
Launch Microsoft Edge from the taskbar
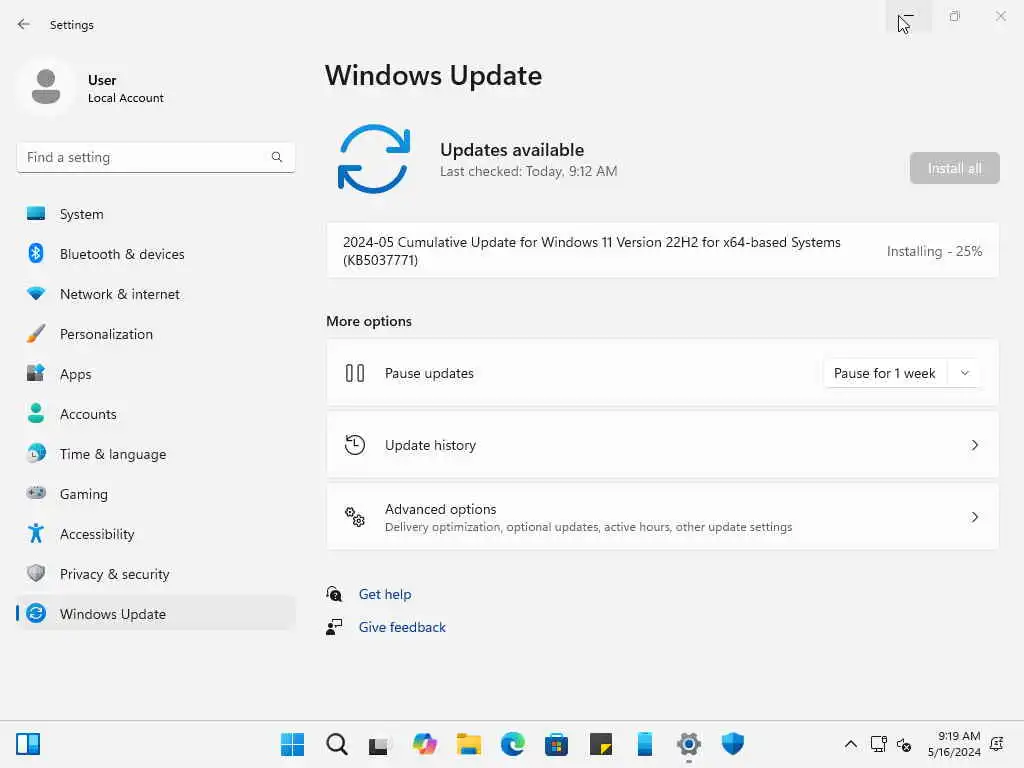(x=513, y=744)
